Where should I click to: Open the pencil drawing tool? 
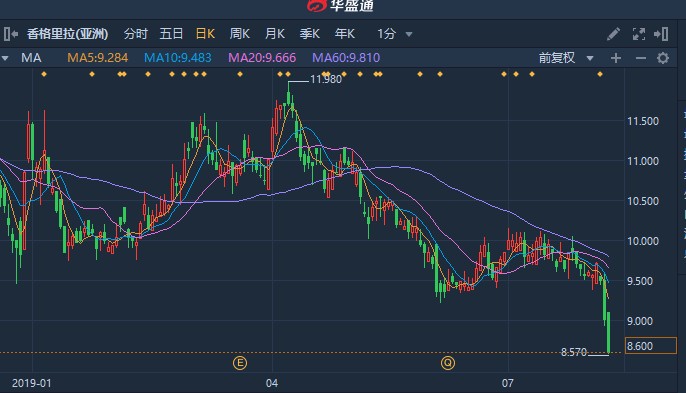click(x=613, y=34)
